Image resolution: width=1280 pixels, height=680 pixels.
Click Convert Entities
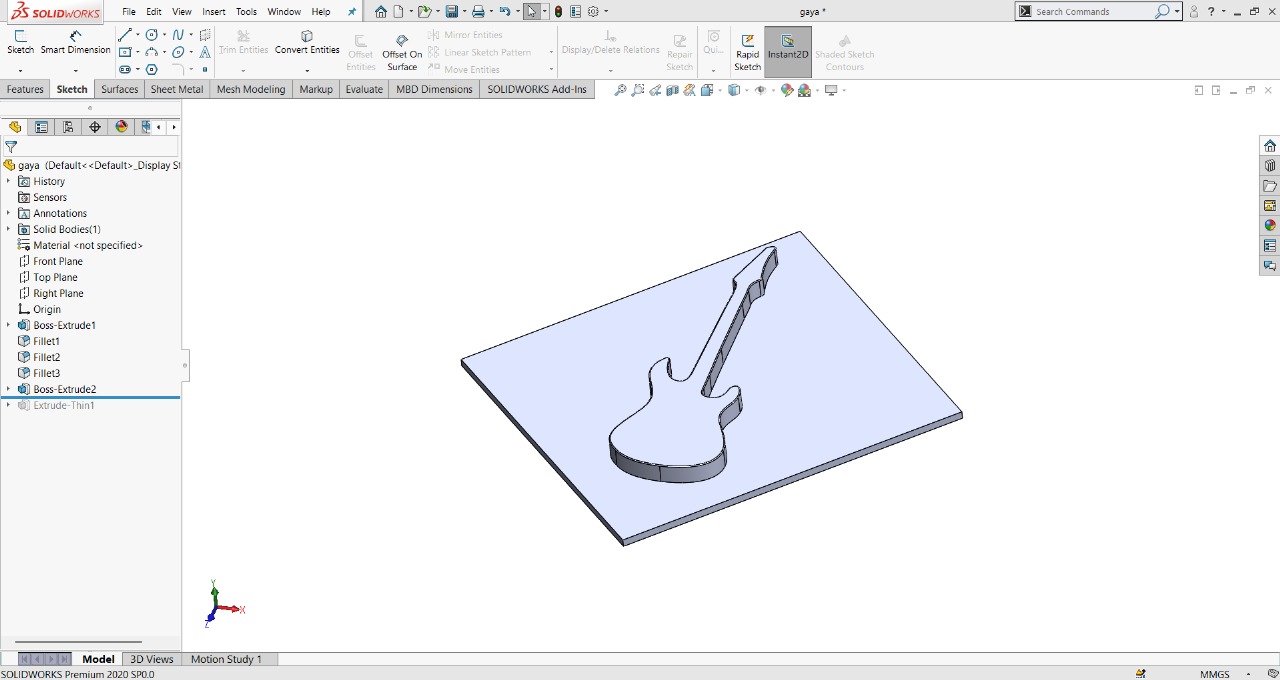pyautogui.click(x=307, y=43)
